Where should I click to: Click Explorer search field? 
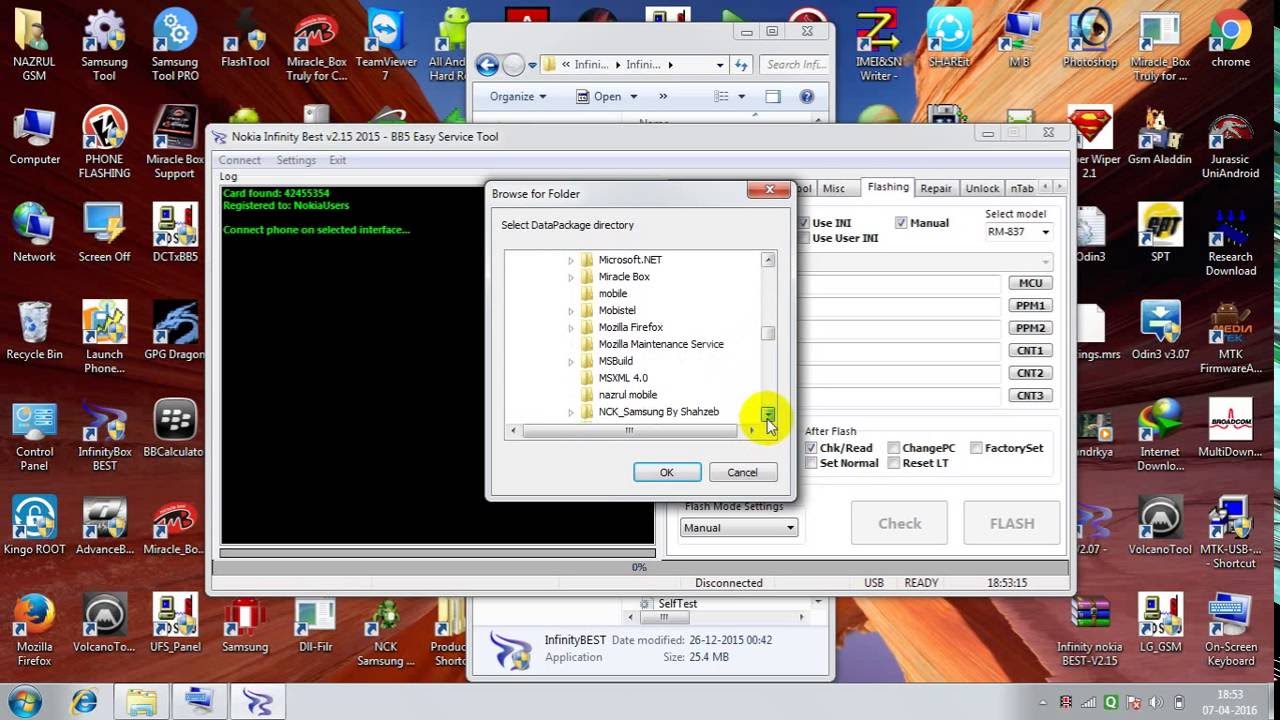click(796, 64)
